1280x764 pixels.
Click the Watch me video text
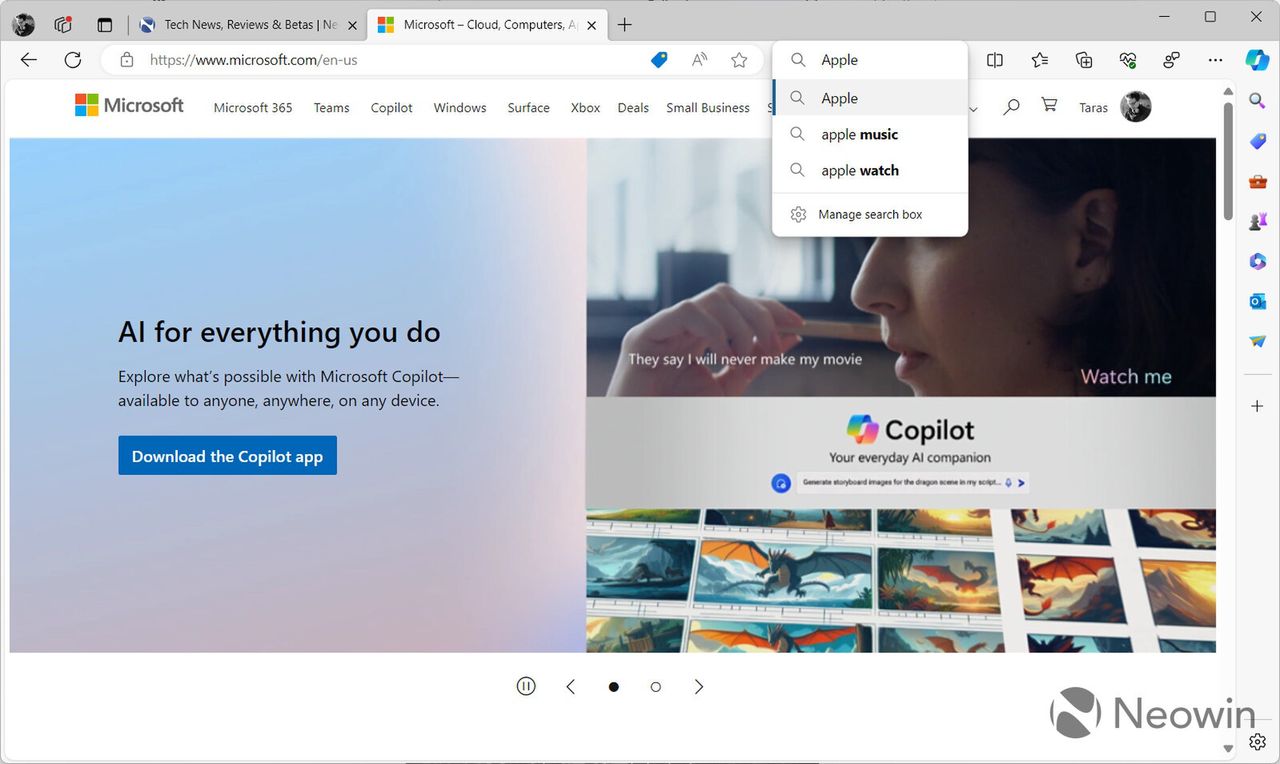(x=1126, y=377)
